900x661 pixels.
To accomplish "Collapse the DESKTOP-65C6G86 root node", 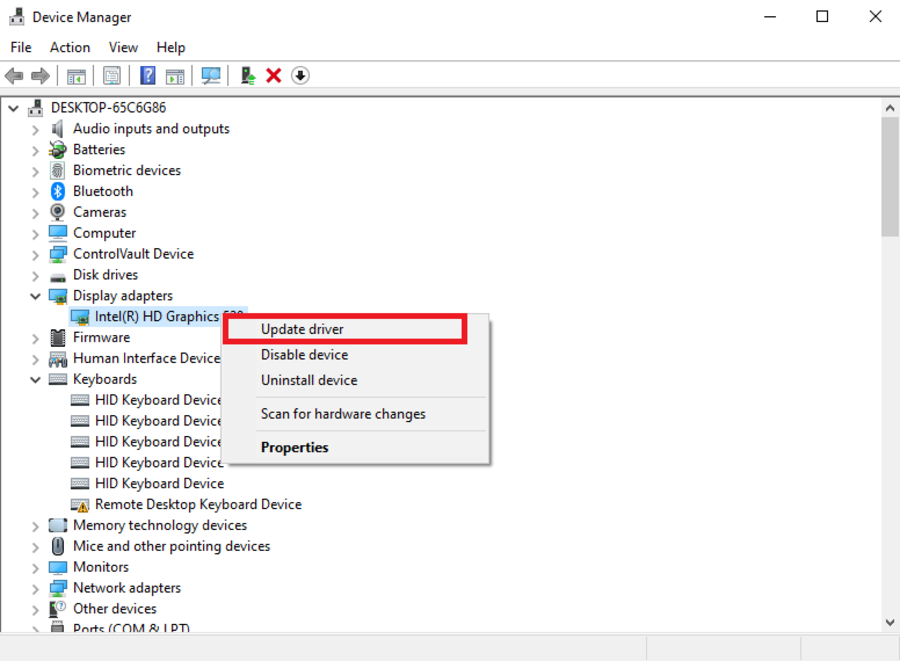I will [14, 108].
